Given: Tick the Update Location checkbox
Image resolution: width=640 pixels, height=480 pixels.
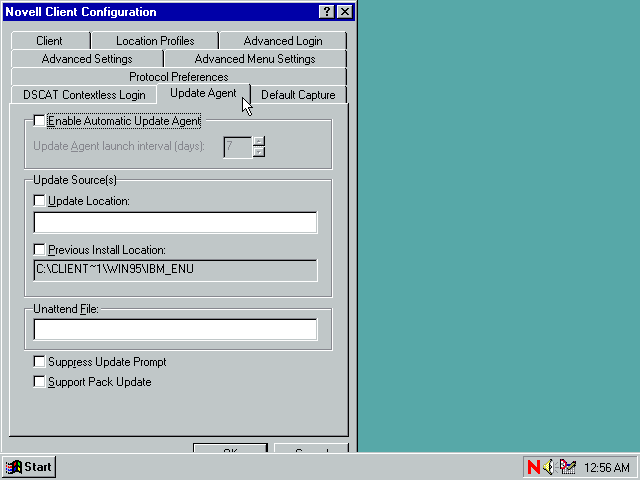Looking at the screenshot, I should click(39, 200).
